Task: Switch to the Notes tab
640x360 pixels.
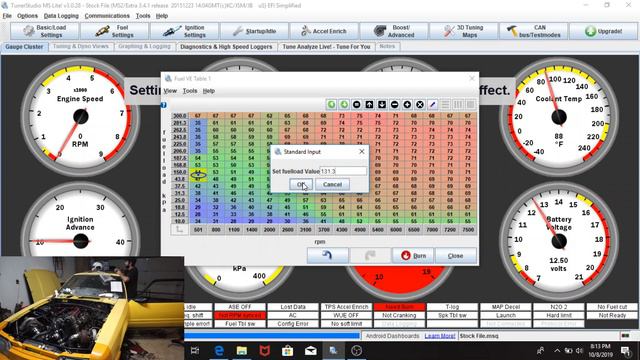Action: (387, 46)
